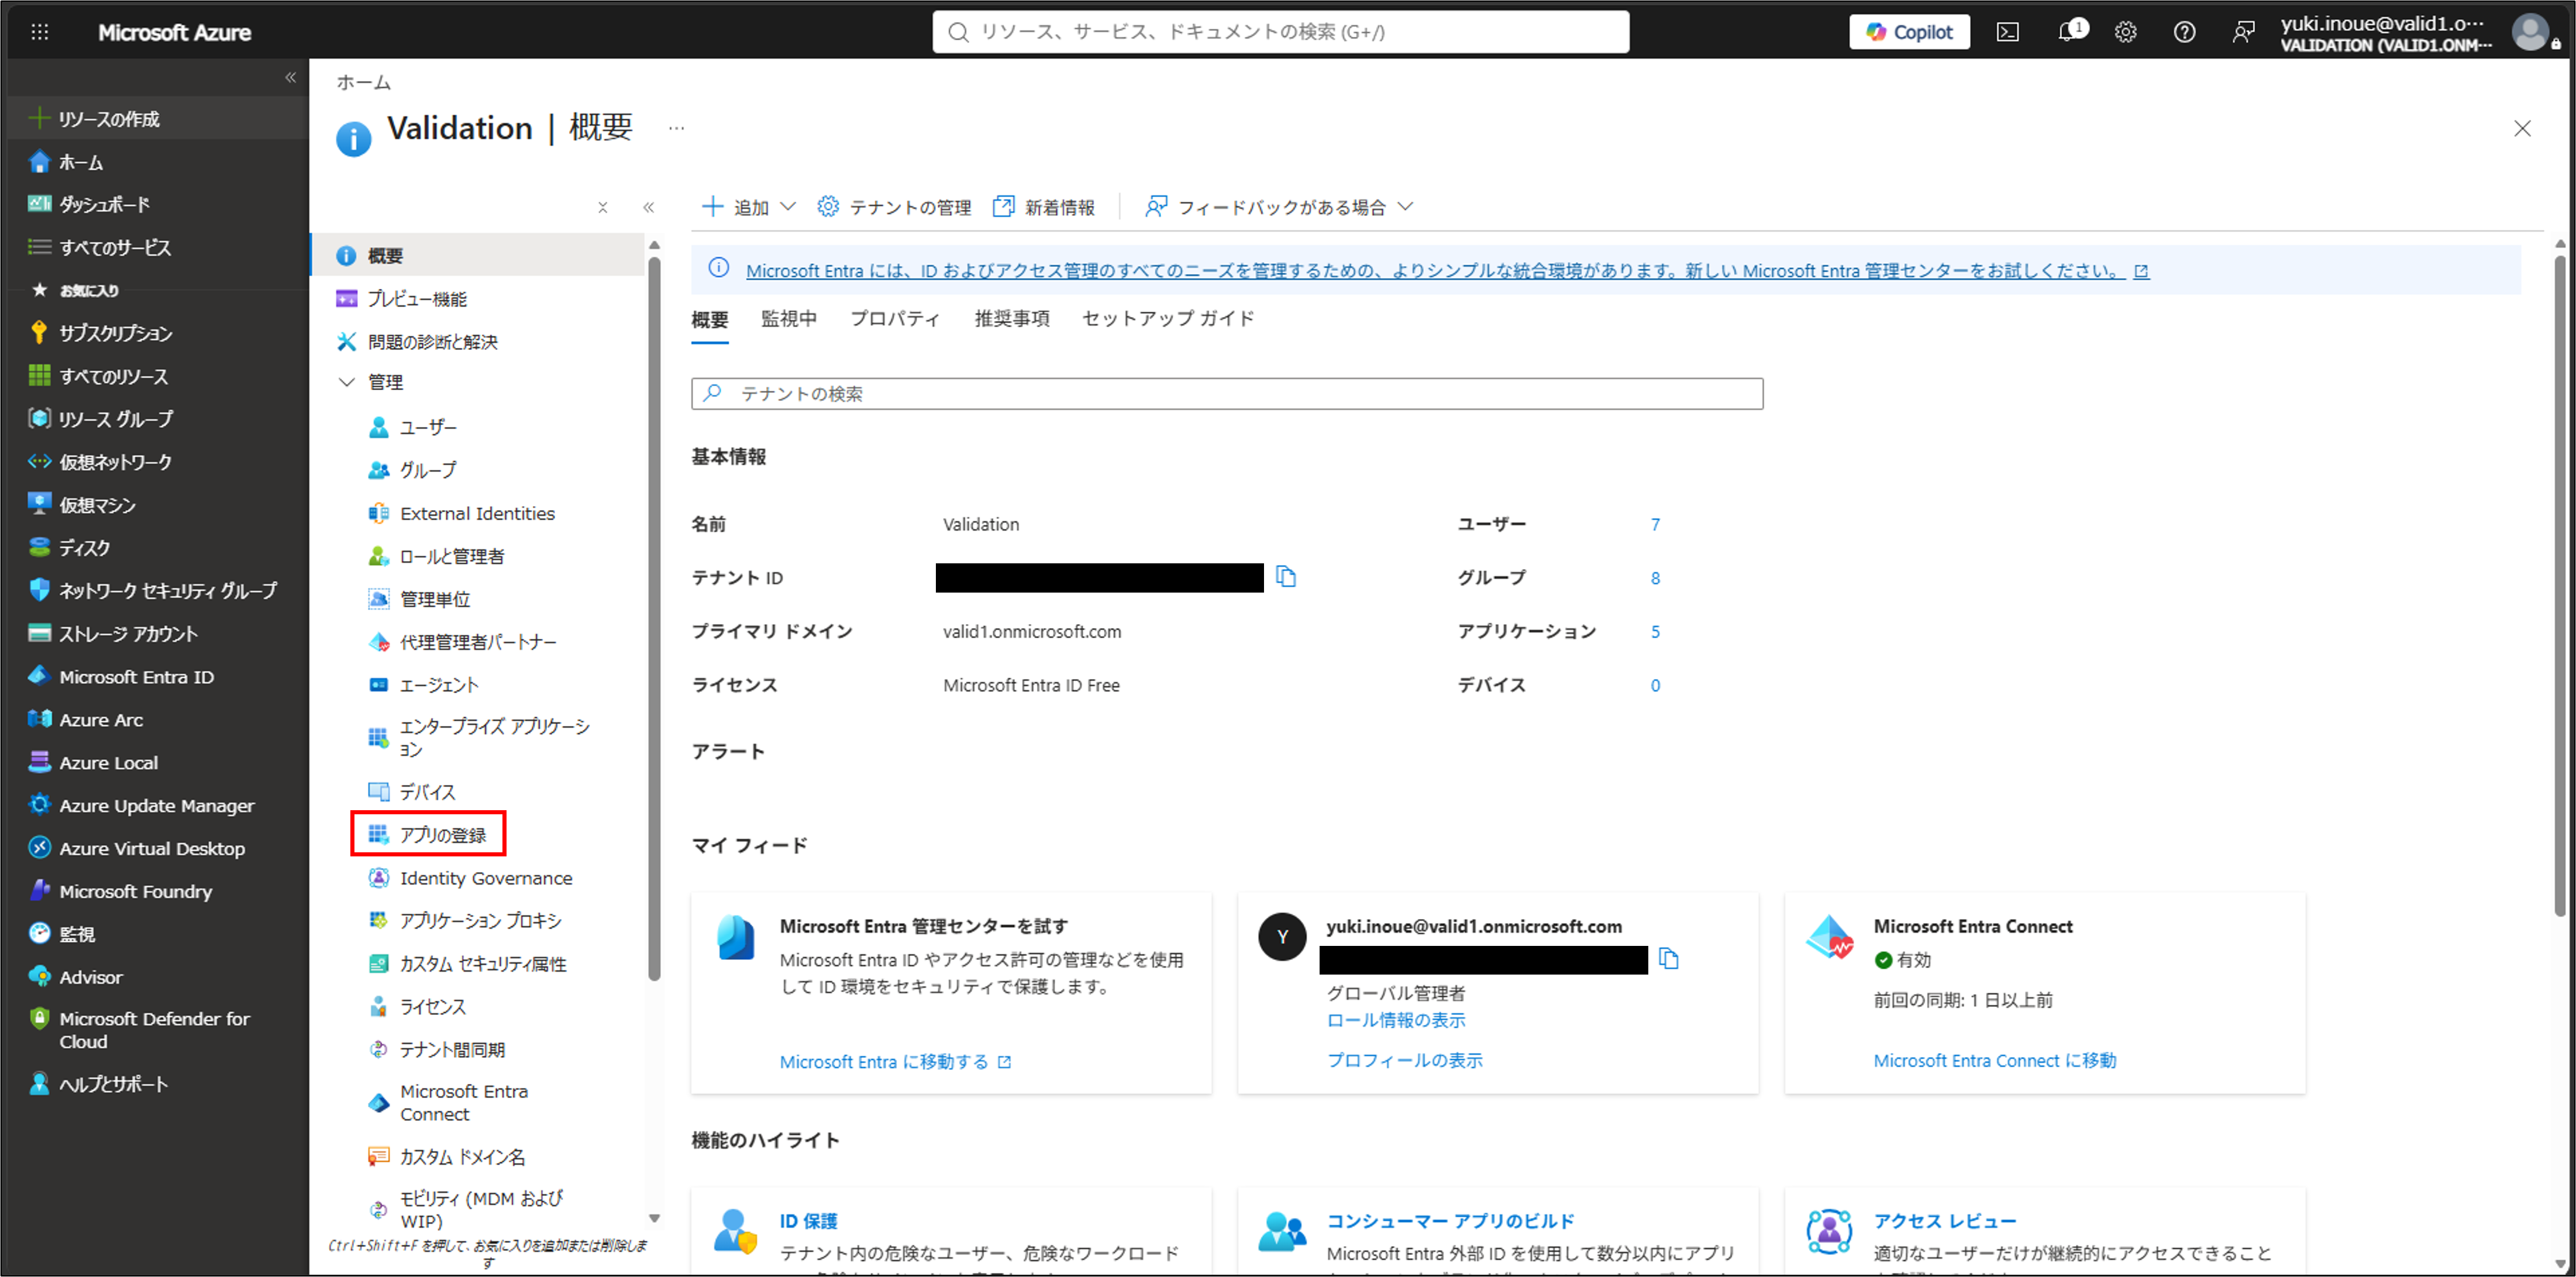Switch to the プロパティ tab

click(895, 319)
